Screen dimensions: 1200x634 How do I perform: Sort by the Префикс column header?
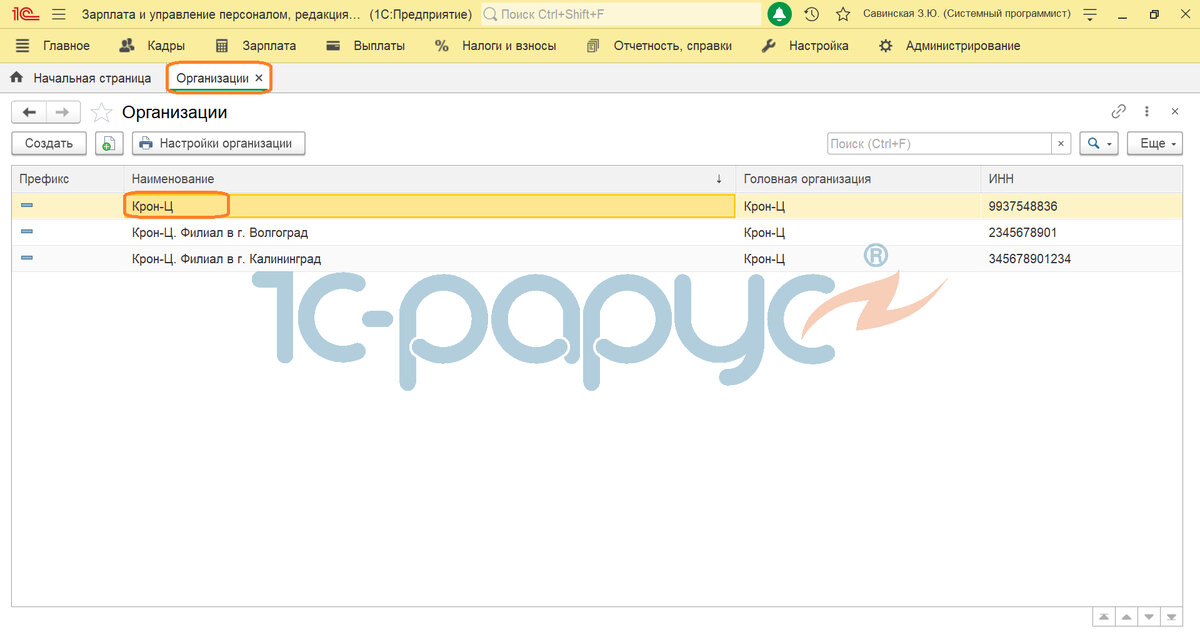[67, 179]
